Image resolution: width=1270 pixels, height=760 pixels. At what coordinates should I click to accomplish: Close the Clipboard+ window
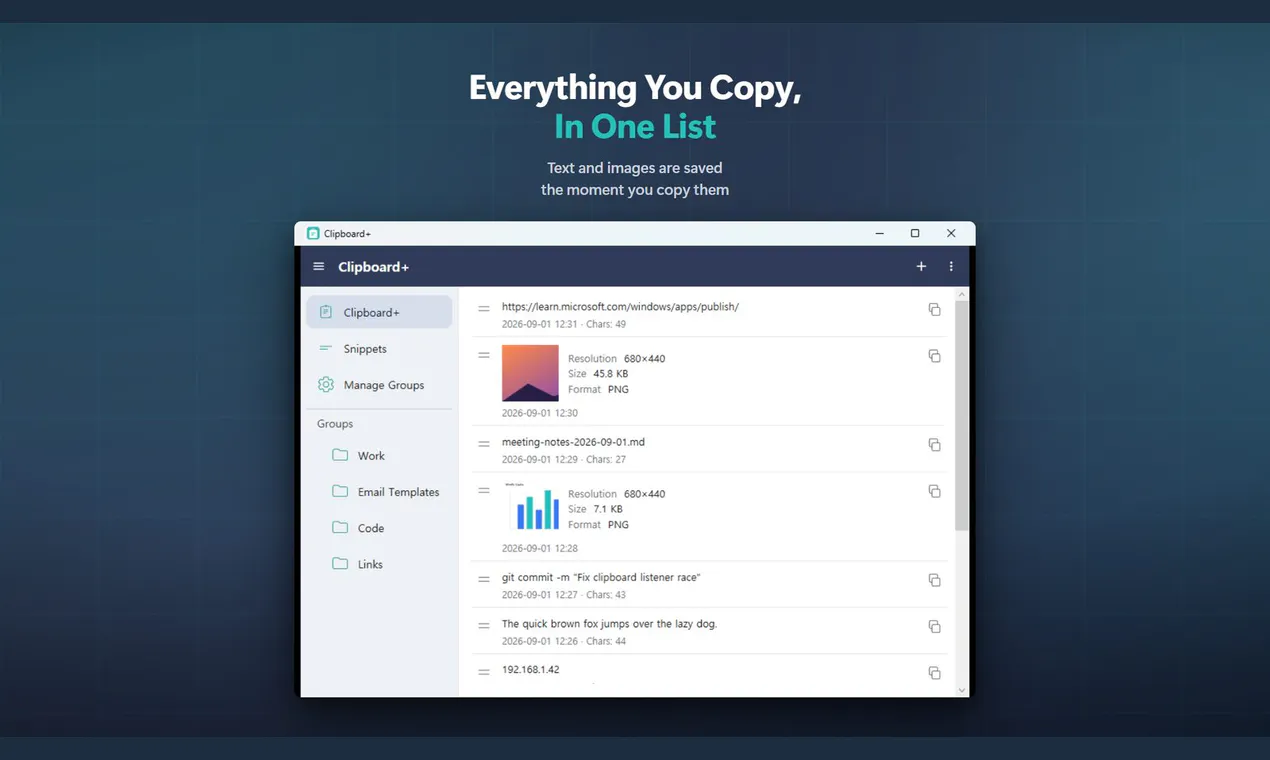point(951,233)
